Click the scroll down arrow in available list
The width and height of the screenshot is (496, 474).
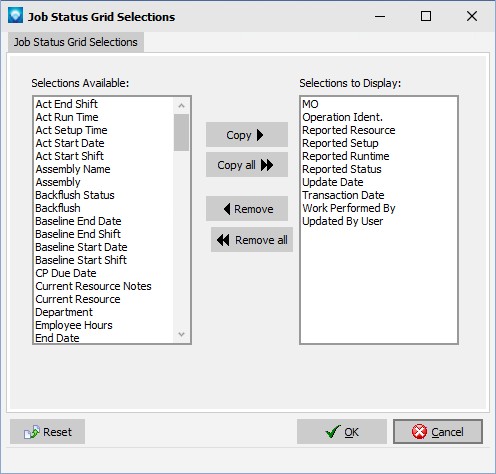coord(181,334)
